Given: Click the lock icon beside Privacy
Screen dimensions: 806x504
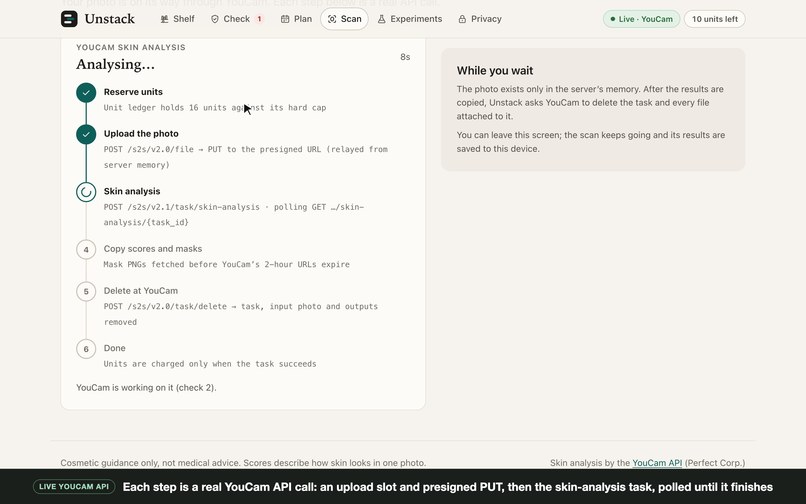Looking at the screenshot, I should point(462,19).
